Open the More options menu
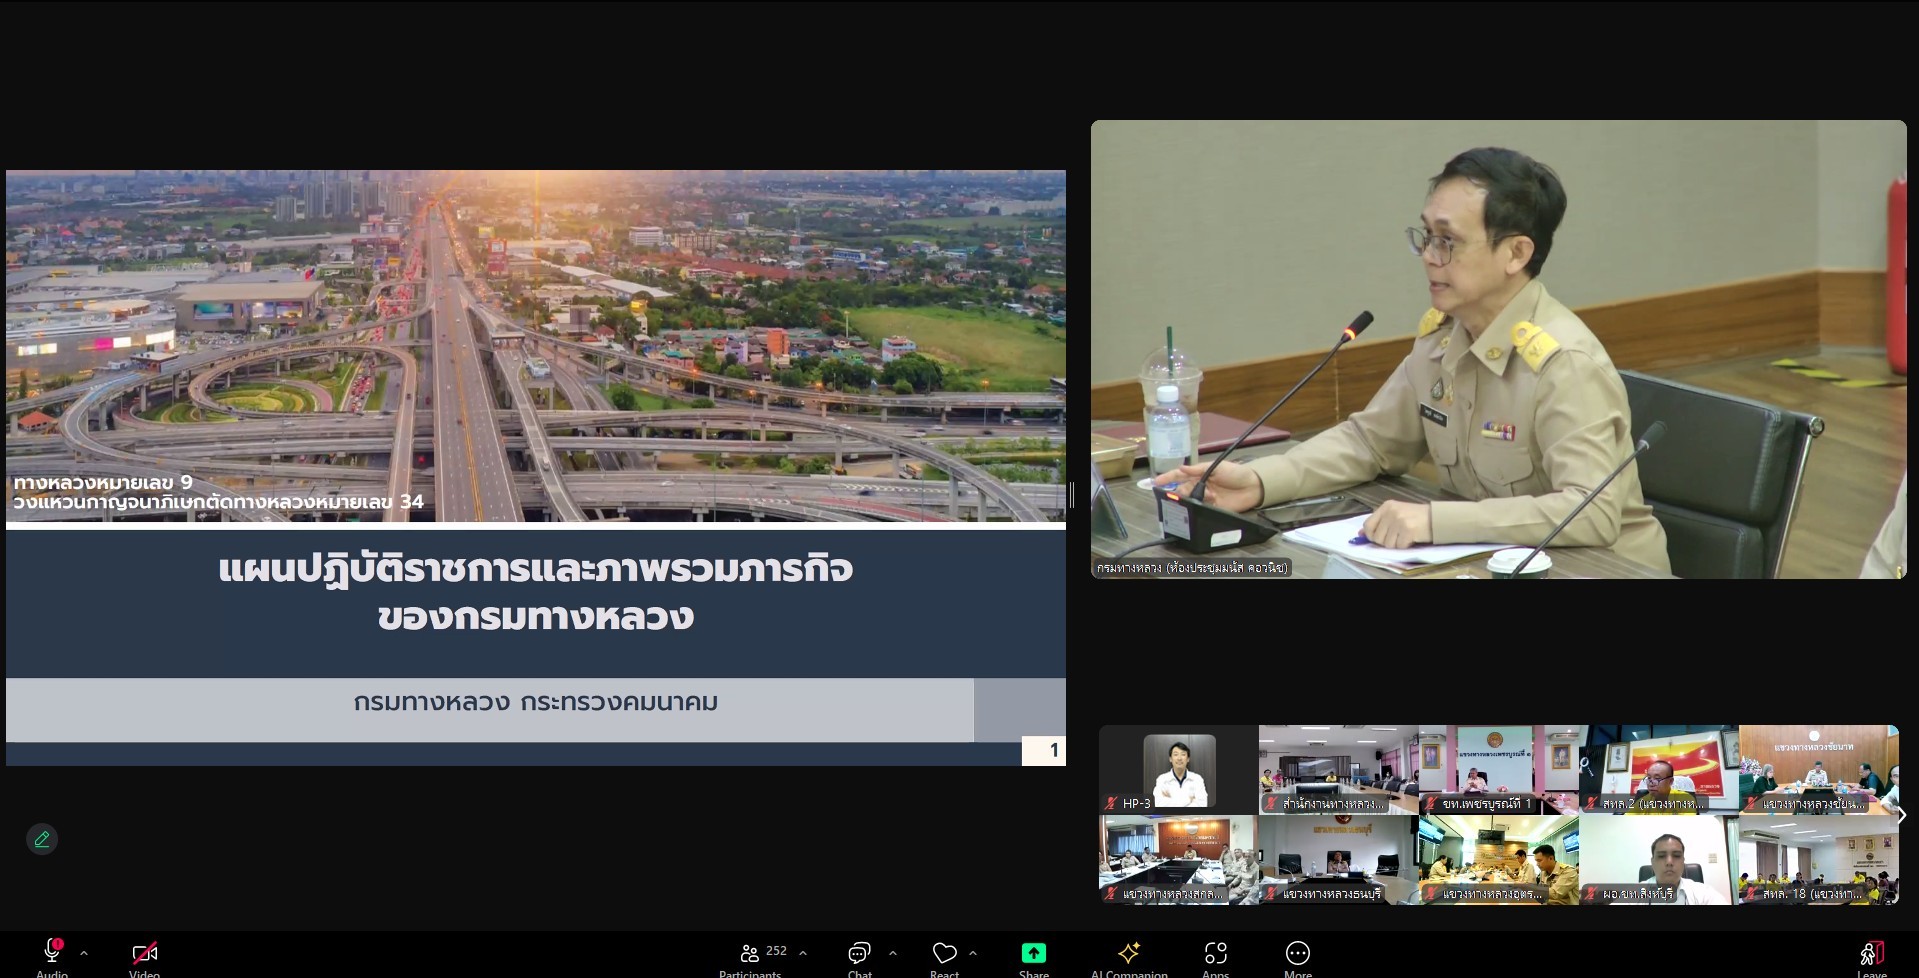1919x978 pixels. pyautogui.click(x=1297, y=952)
